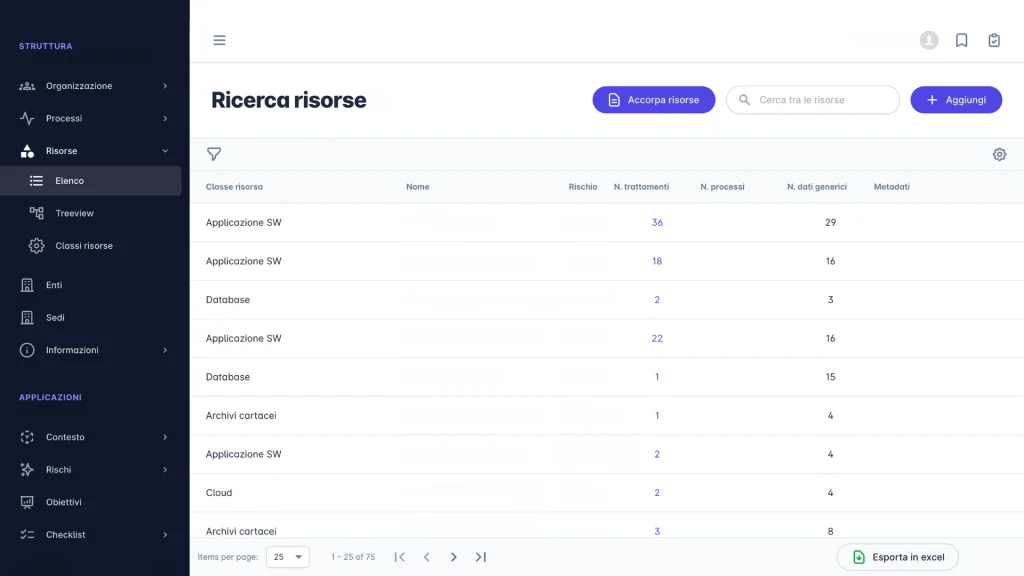Open the items per page dropdown
This screenshot has width=1024, height=576.
[x=287, y=557]
